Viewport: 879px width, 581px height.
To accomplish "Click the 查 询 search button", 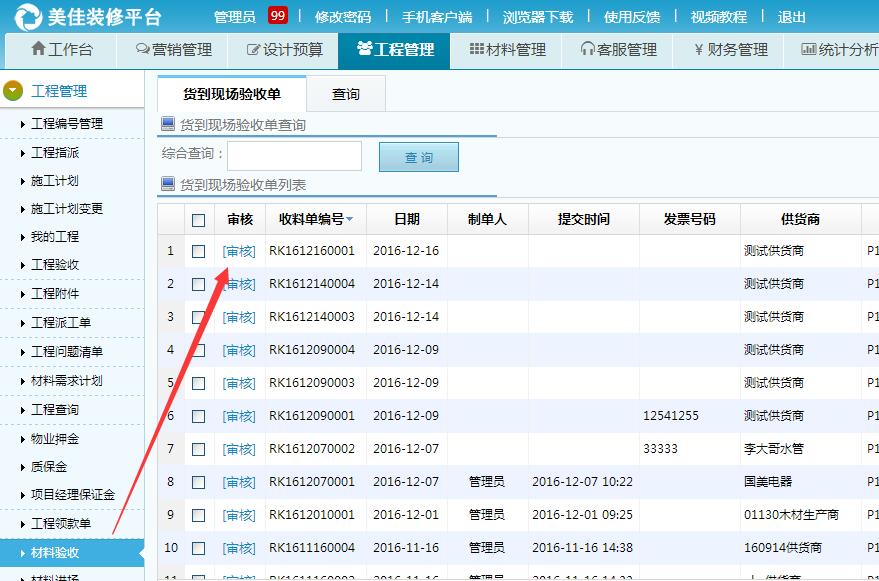I will pos(418,156).
